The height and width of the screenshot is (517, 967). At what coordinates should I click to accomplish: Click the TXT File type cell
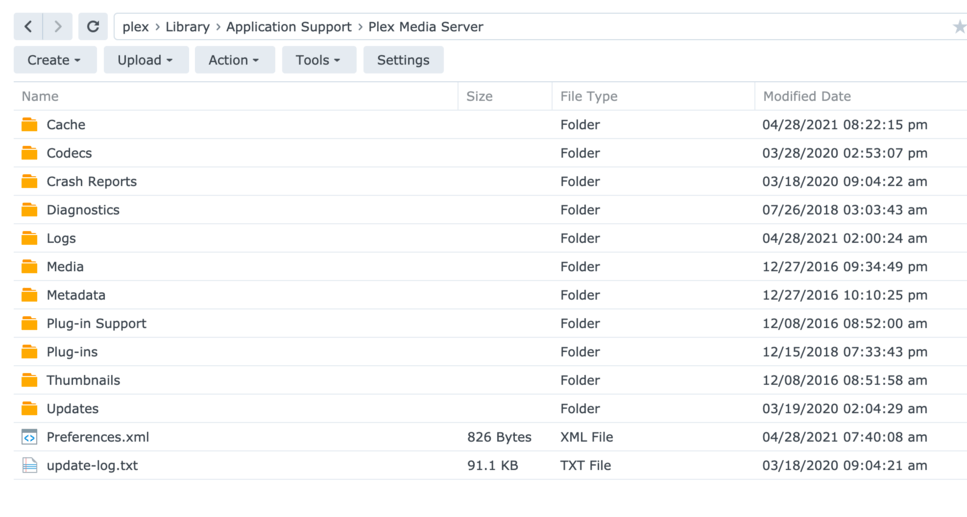(x=585, y=465)
